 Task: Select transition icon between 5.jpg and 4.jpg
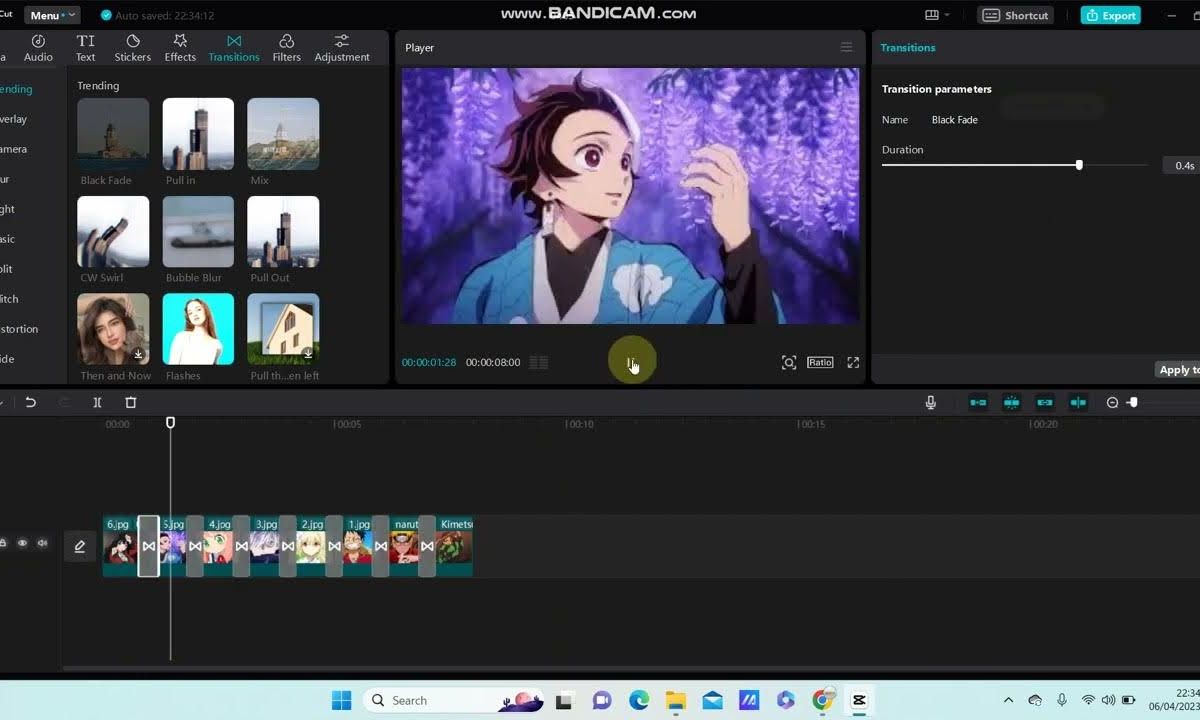pos(195,546)
